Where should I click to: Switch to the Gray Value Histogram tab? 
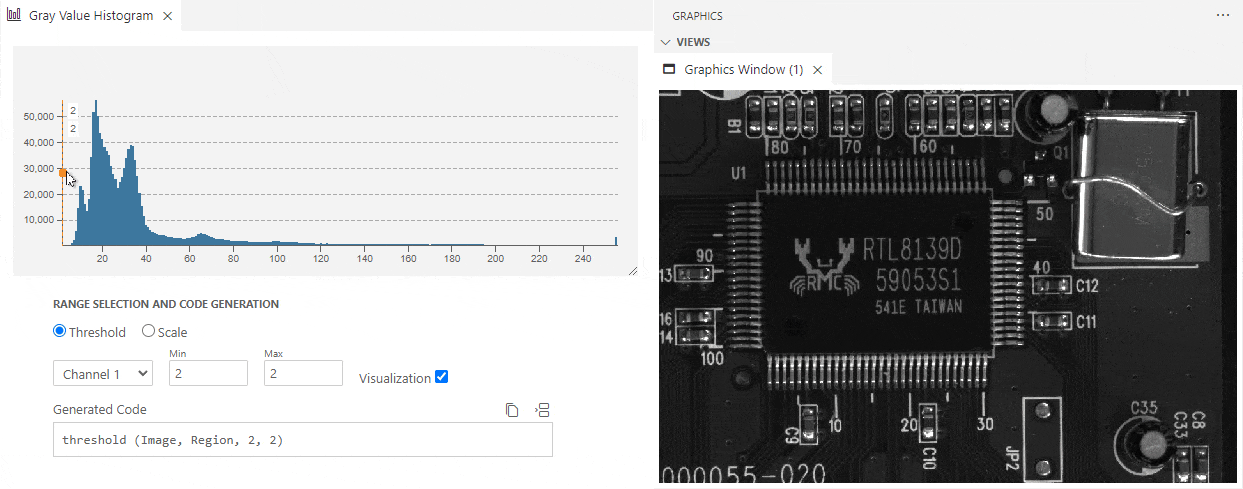click(90, 16)
